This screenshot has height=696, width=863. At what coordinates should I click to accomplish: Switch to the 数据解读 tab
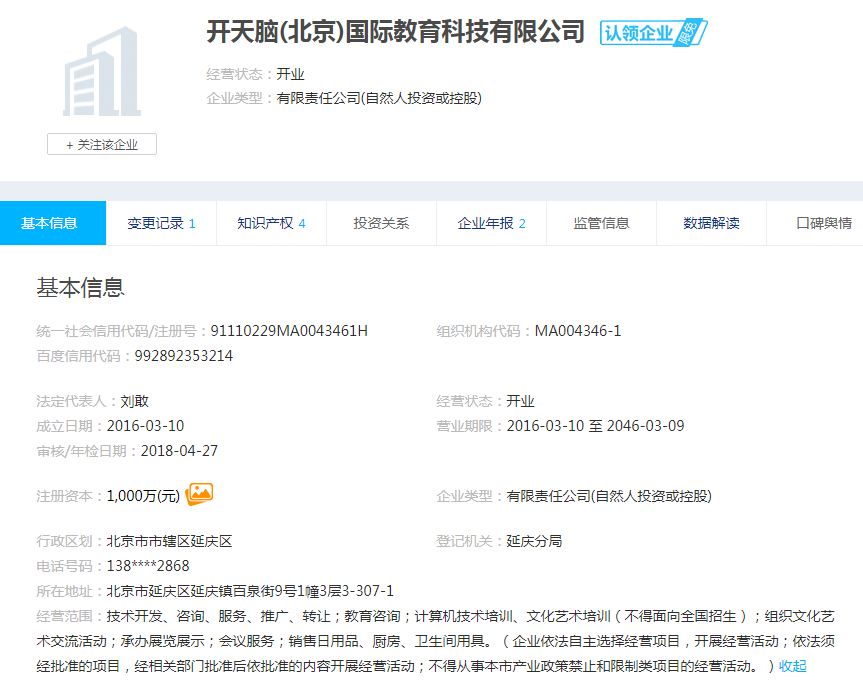[x=711, y=223]
